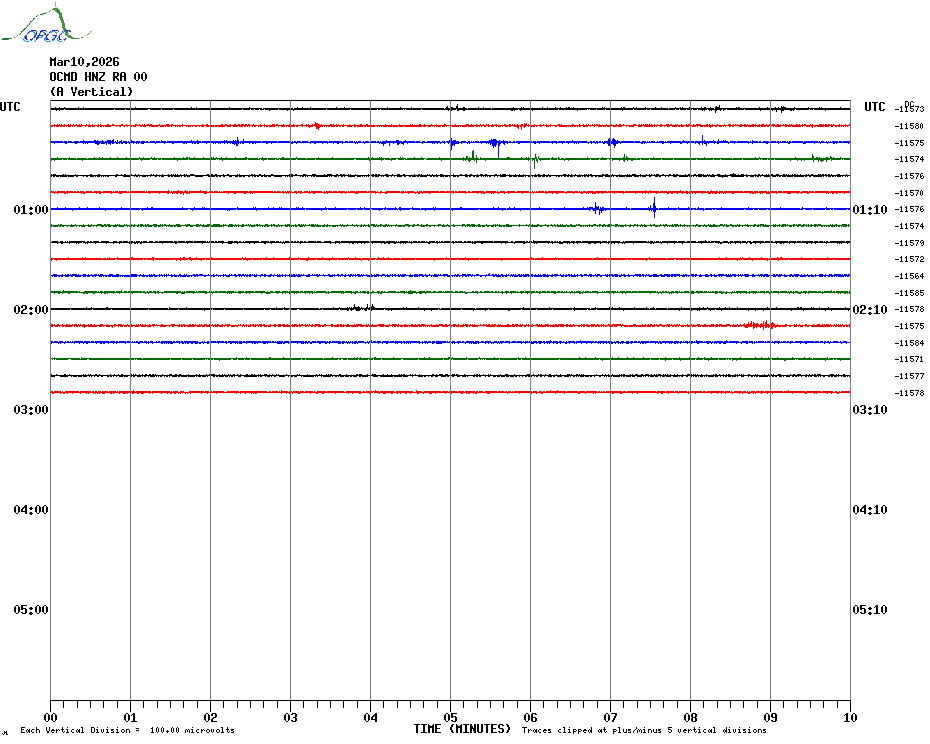Select the DC offset value -11579
This screenshot has height=744, width=930.
910,243
